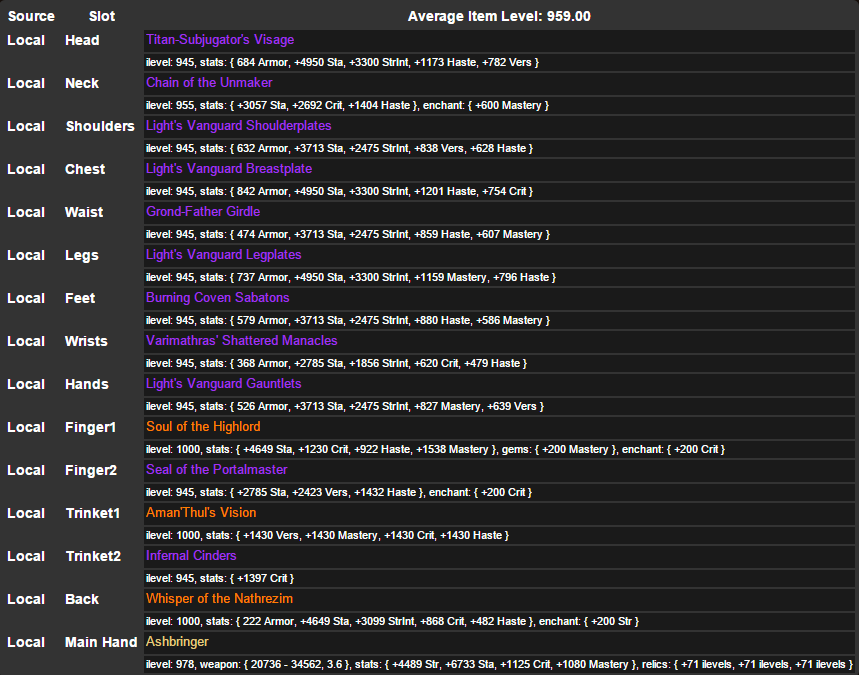The width and height of the screenshot is (859, 675).
Task: Click the Infernal Cinders trinket link
Action: pyautogui.click(x=191, y=556)
